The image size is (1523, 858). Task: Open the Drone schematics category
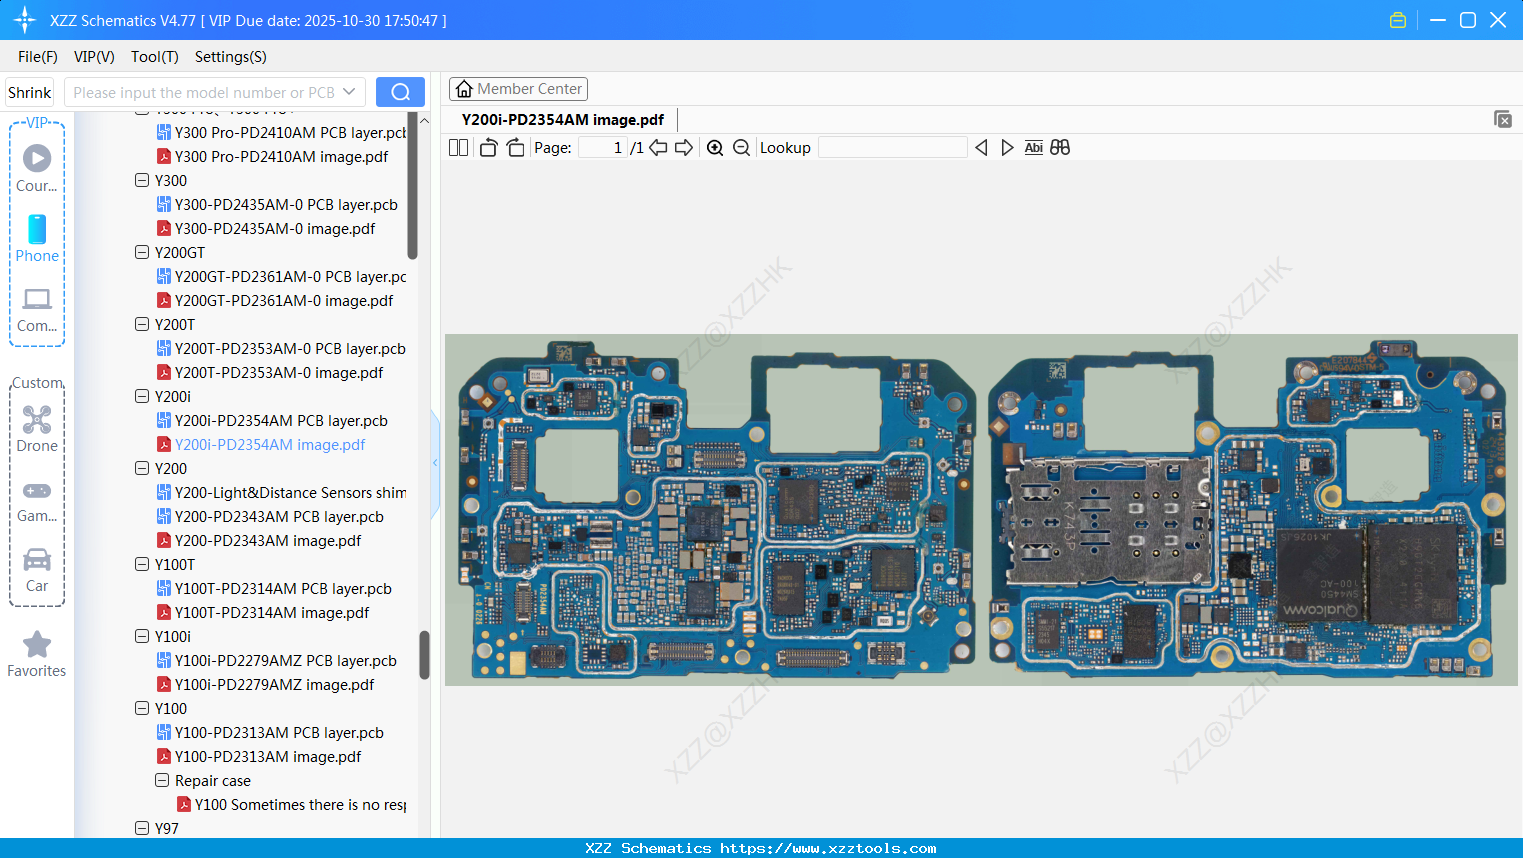(36, 428)
